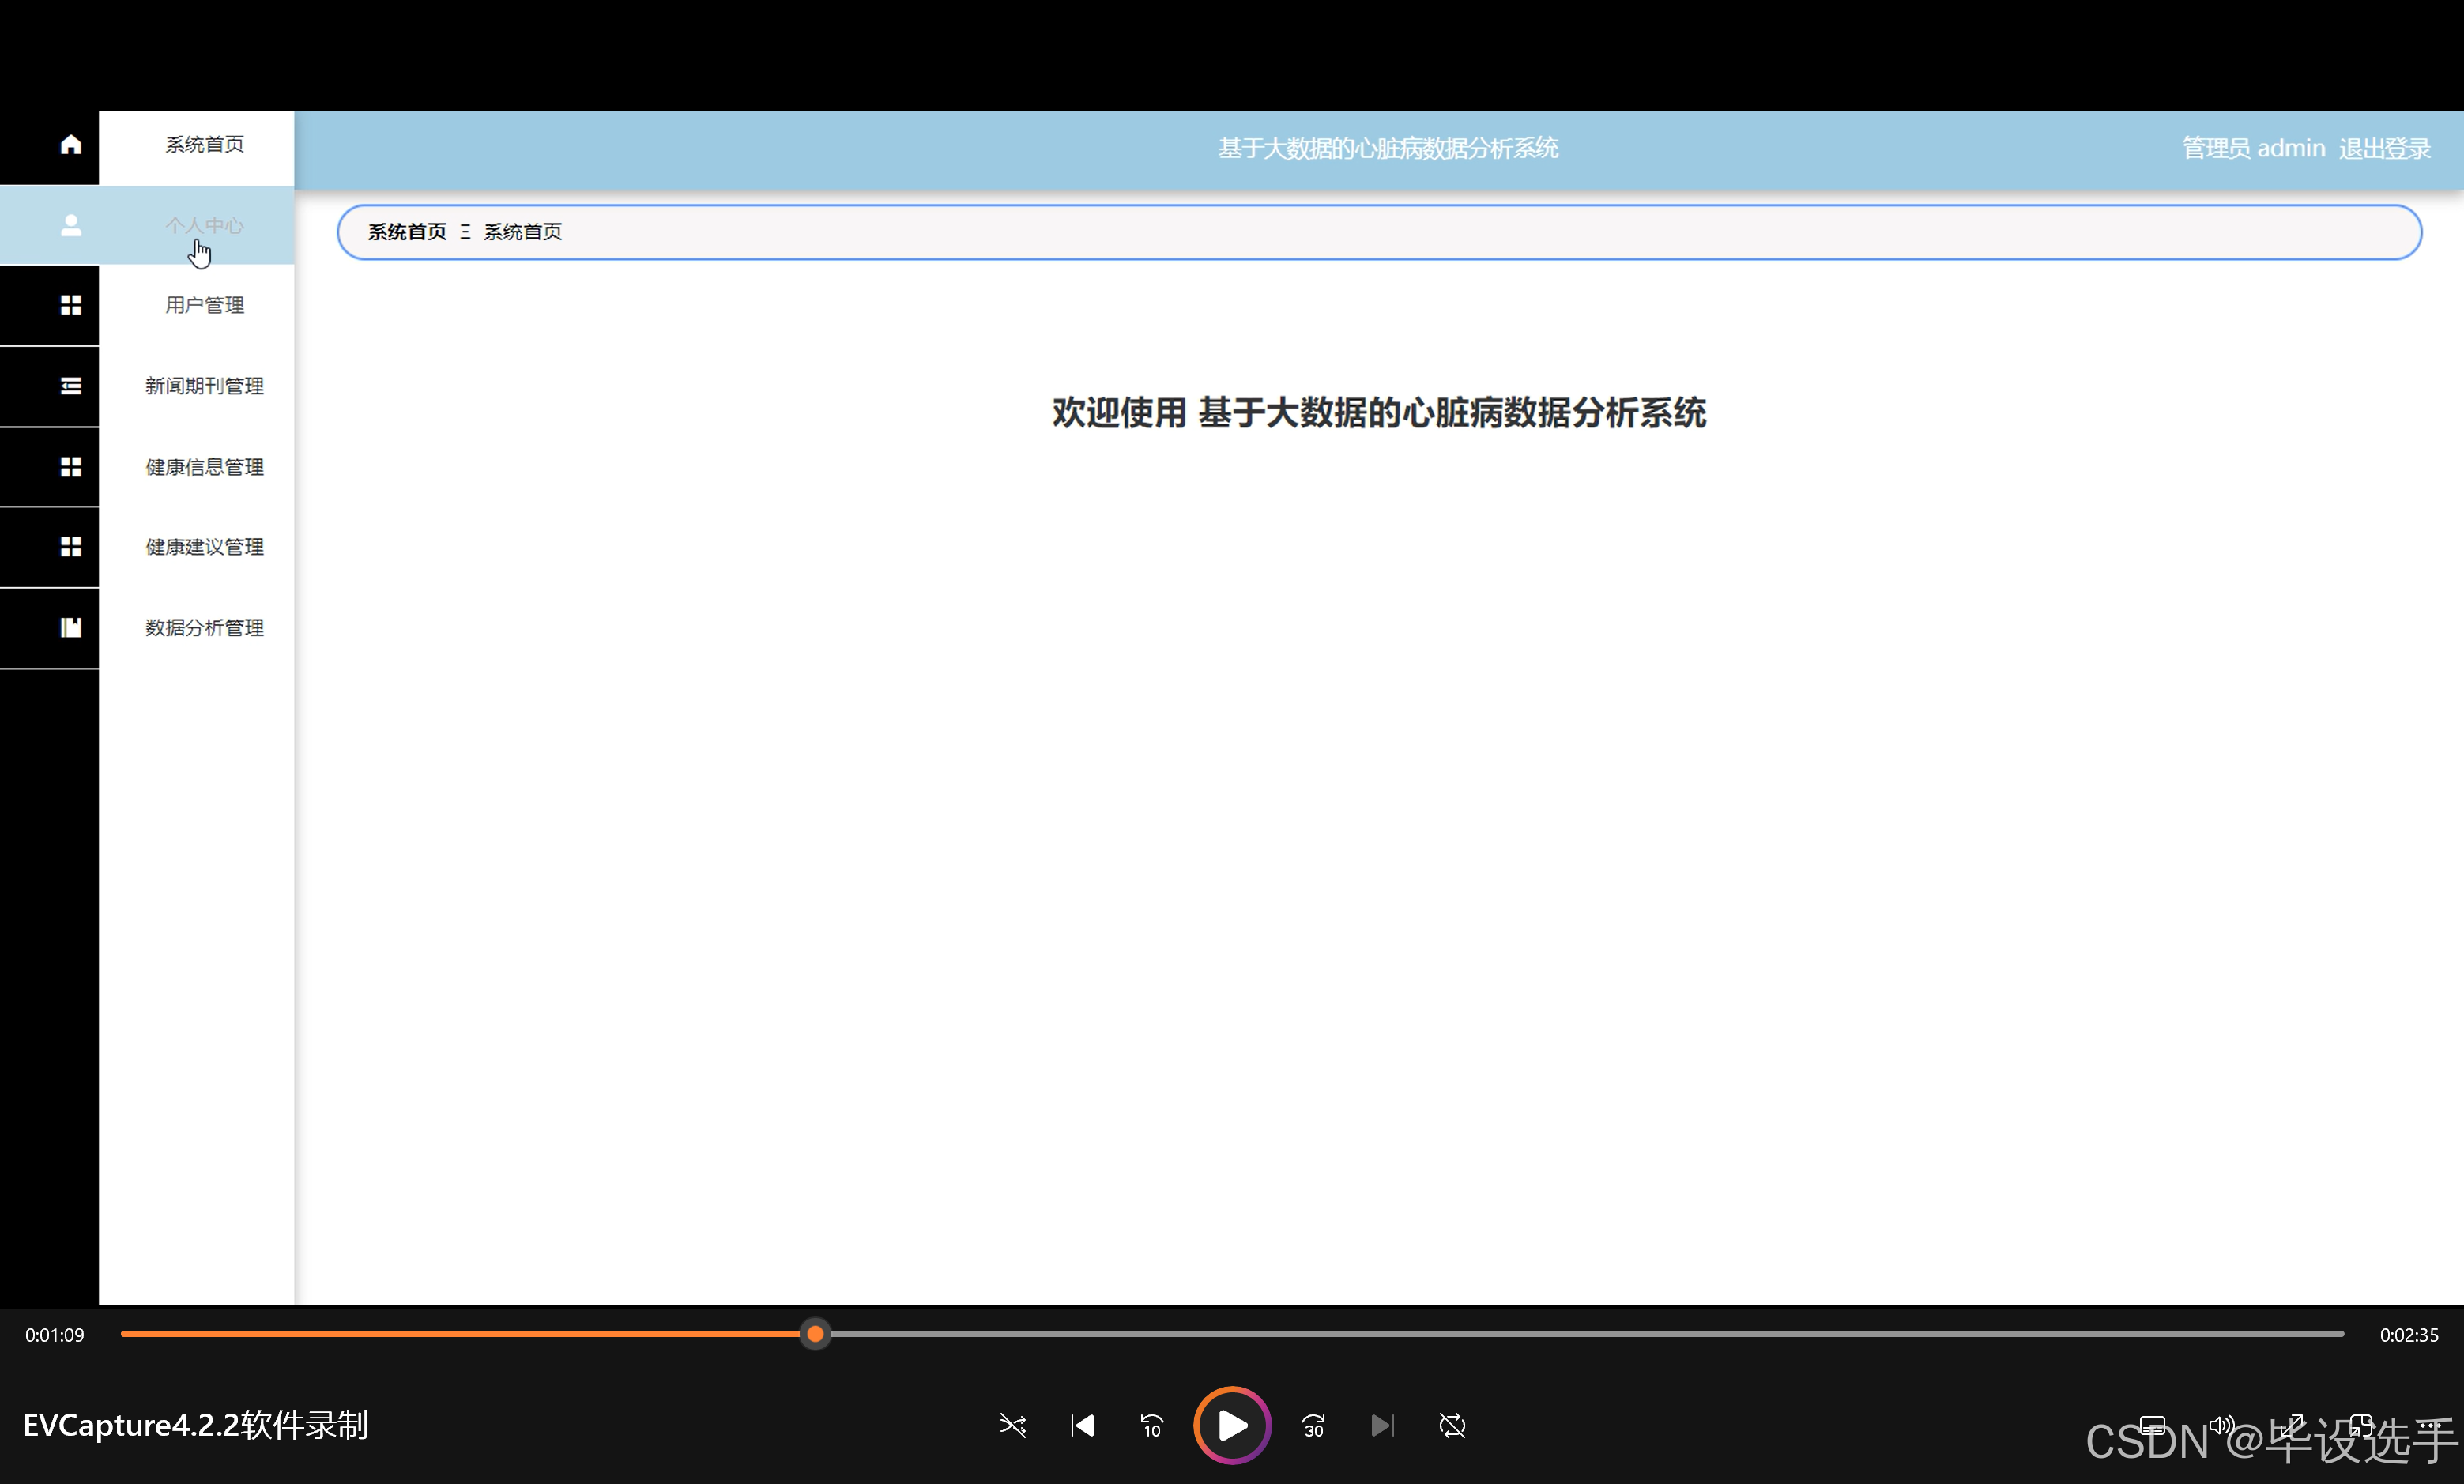The height and width of the screenshot is (1484, 2464).
Task: Click the 退出登录 logout link
Action: tap(2384, 148)
